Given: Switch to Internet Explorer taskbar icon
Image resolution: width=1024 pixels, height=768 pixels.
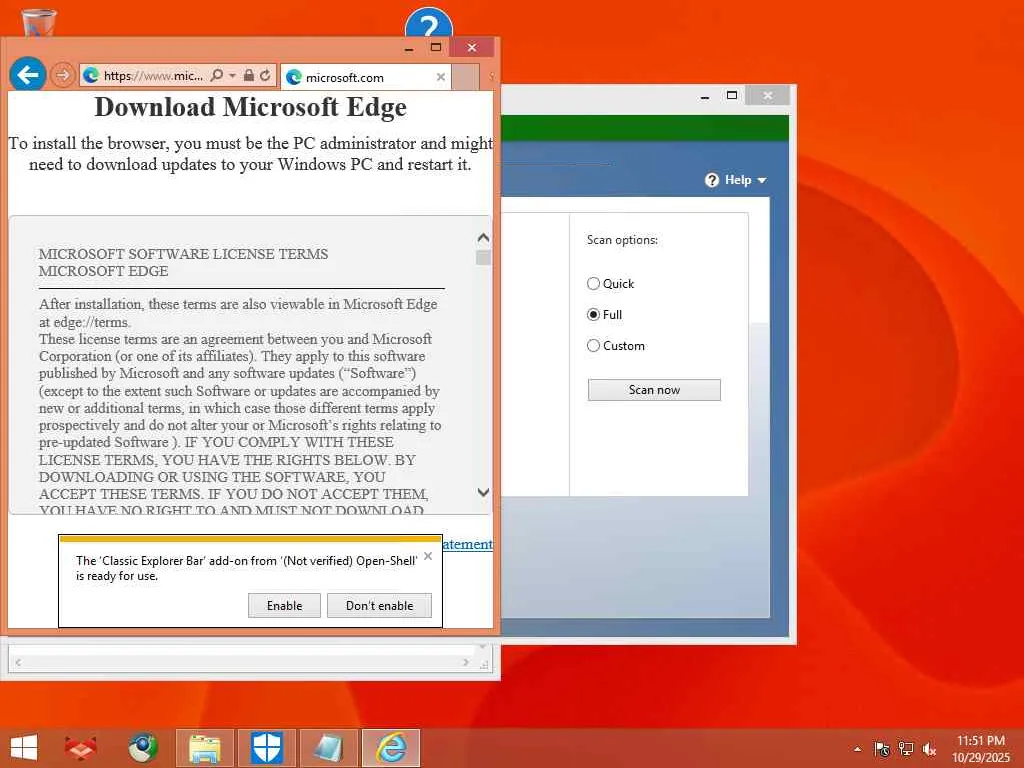Looking at the screenshot, I should pyautogui.click(x=391, y=748).
